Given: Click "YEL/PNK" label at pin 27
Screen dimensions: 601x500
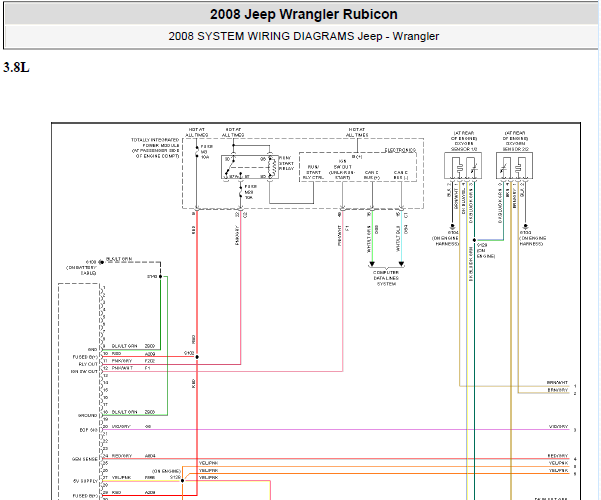Looking at the screenshot, I should 122,478.
